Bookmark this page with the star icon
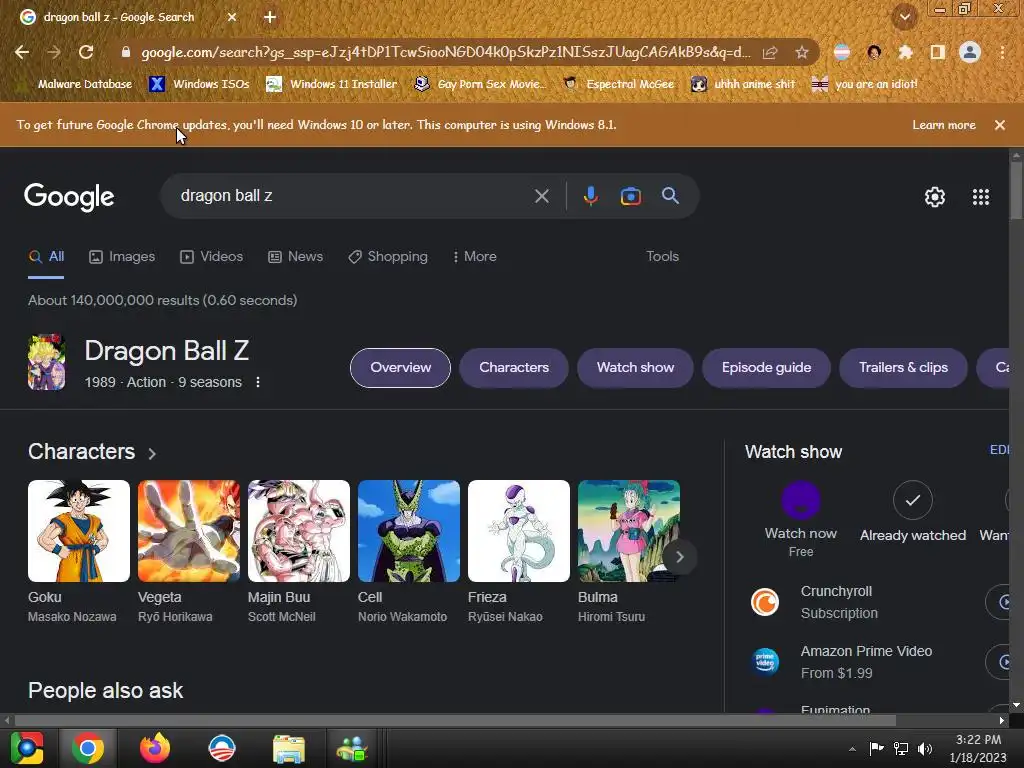 (x=802, y=52)
